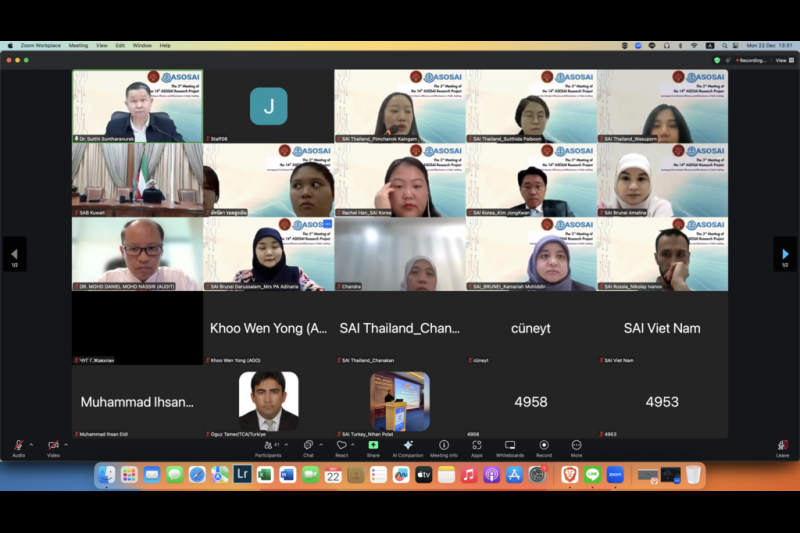This screenshot has width=800, height=533.
Task: Select Dr. Sutthi Suntharanurak's video tile
Action: [137, 106]
